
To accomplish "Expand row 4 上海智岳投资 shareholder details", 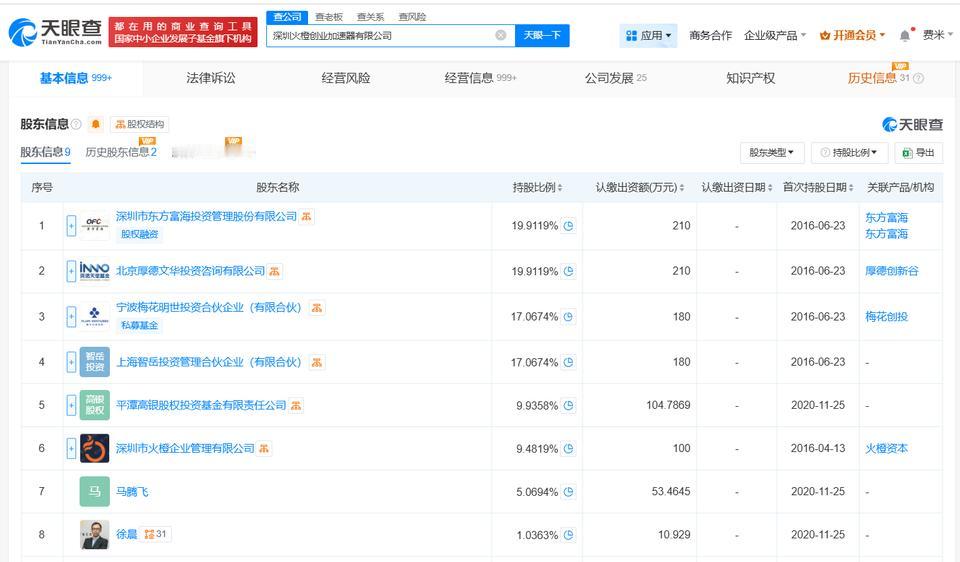I will coord(71,362).
